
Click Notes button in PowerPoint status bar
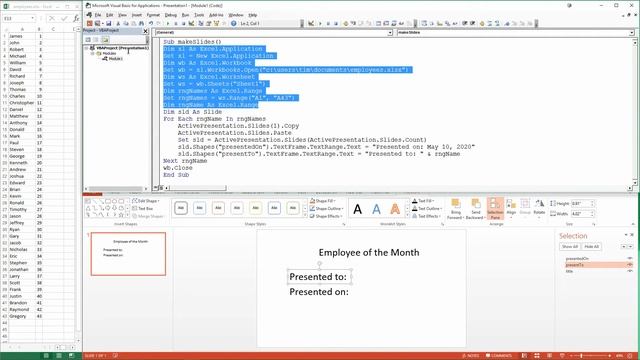click(470, 356)
